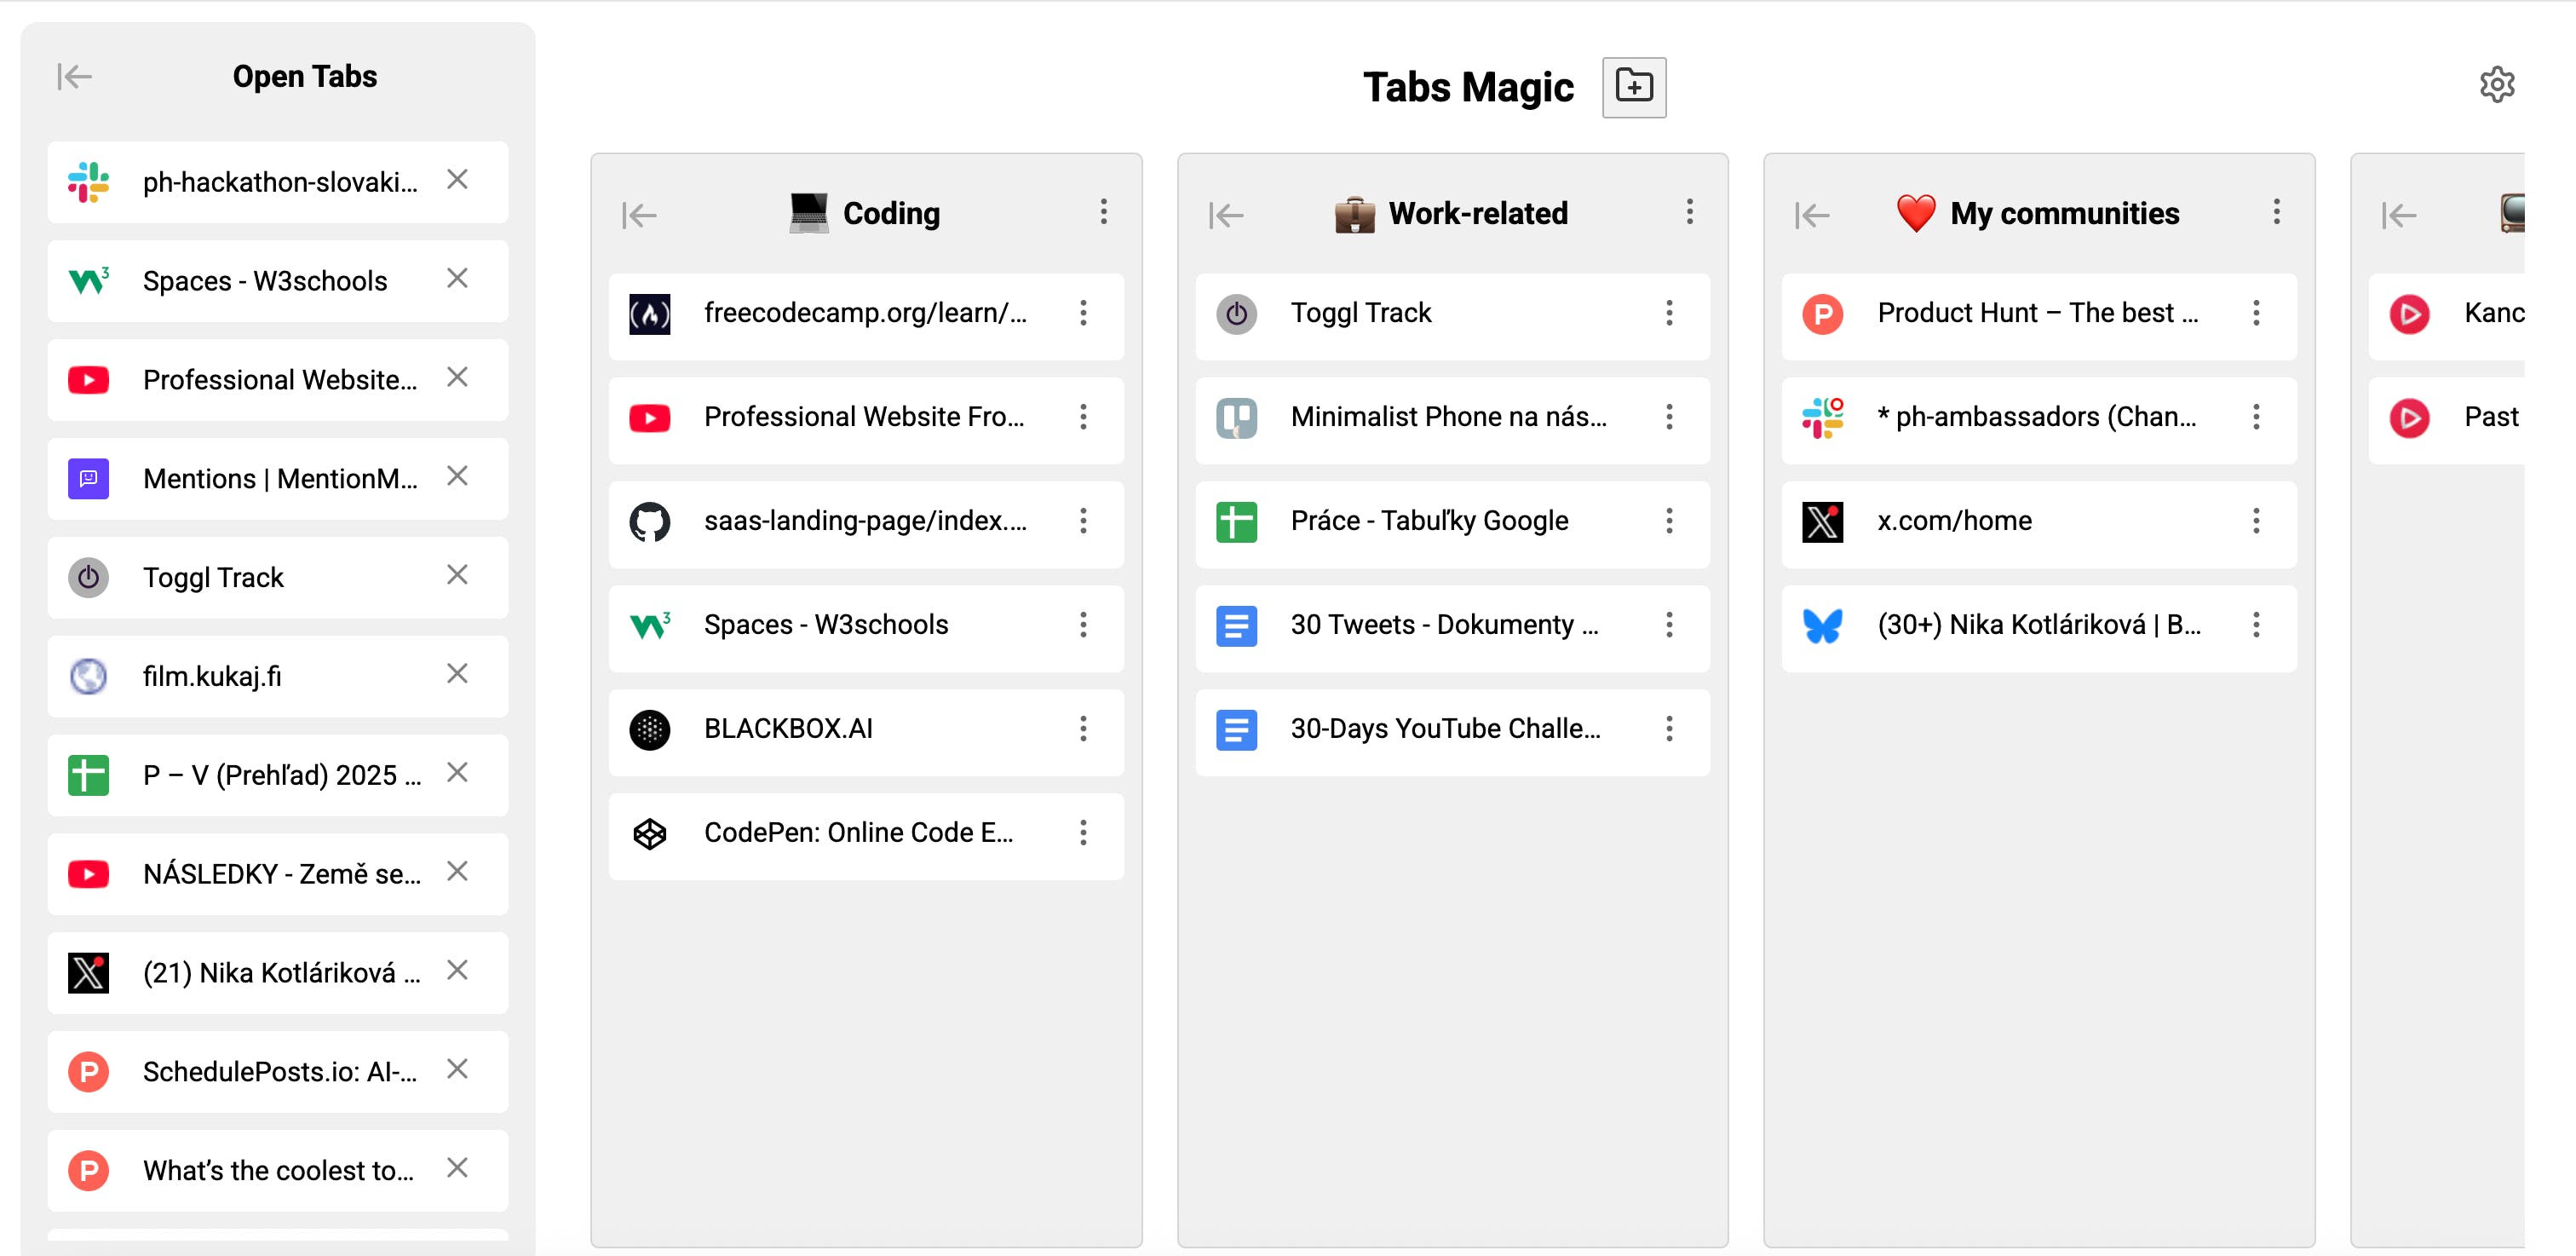
Task: Open the CodePen: Online Code Editor link
Action: [x=858, y=833]
